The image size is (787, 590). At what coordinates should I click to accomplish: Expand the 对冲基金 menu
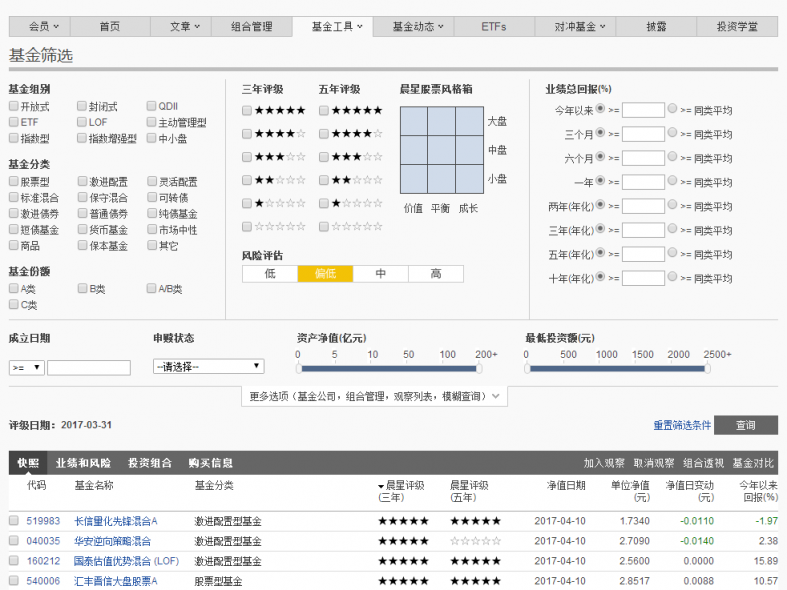pos(575,27)
